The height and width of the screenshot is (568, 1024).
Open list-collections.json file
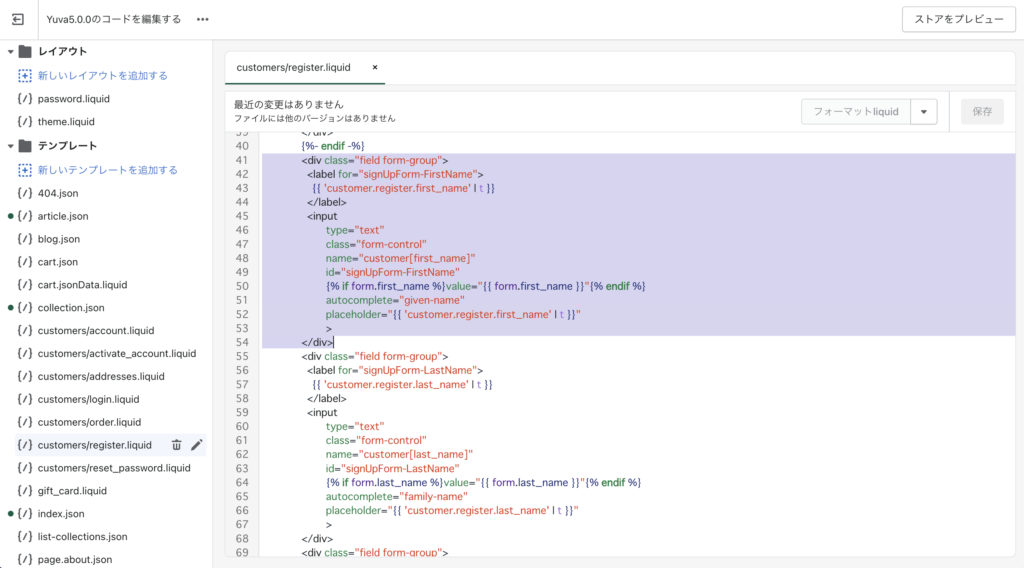pyautogui.click(x=82, y=537)
